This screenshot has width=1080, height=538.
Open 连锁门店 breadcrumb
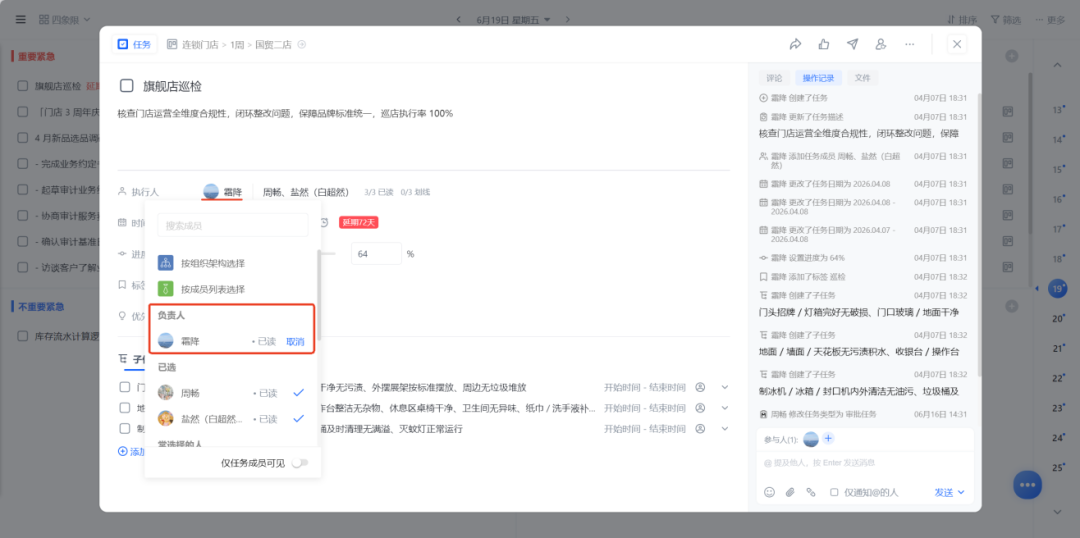[200, 44]
